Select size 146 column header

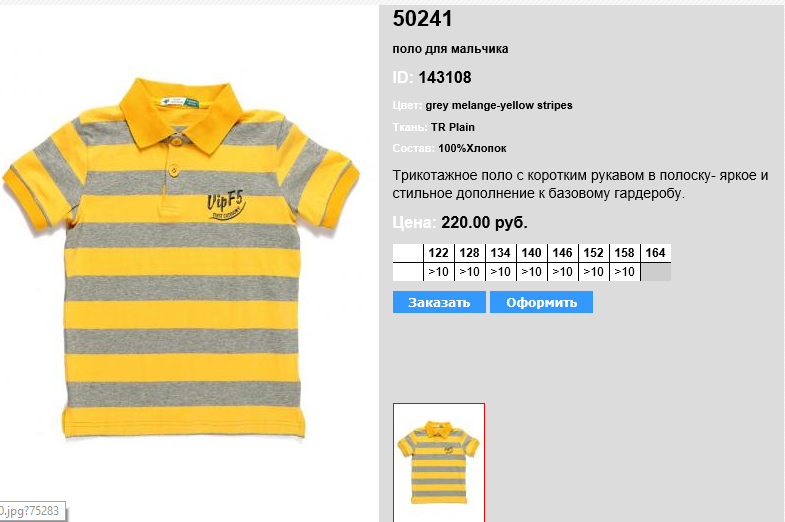click(x=563, y=253)
